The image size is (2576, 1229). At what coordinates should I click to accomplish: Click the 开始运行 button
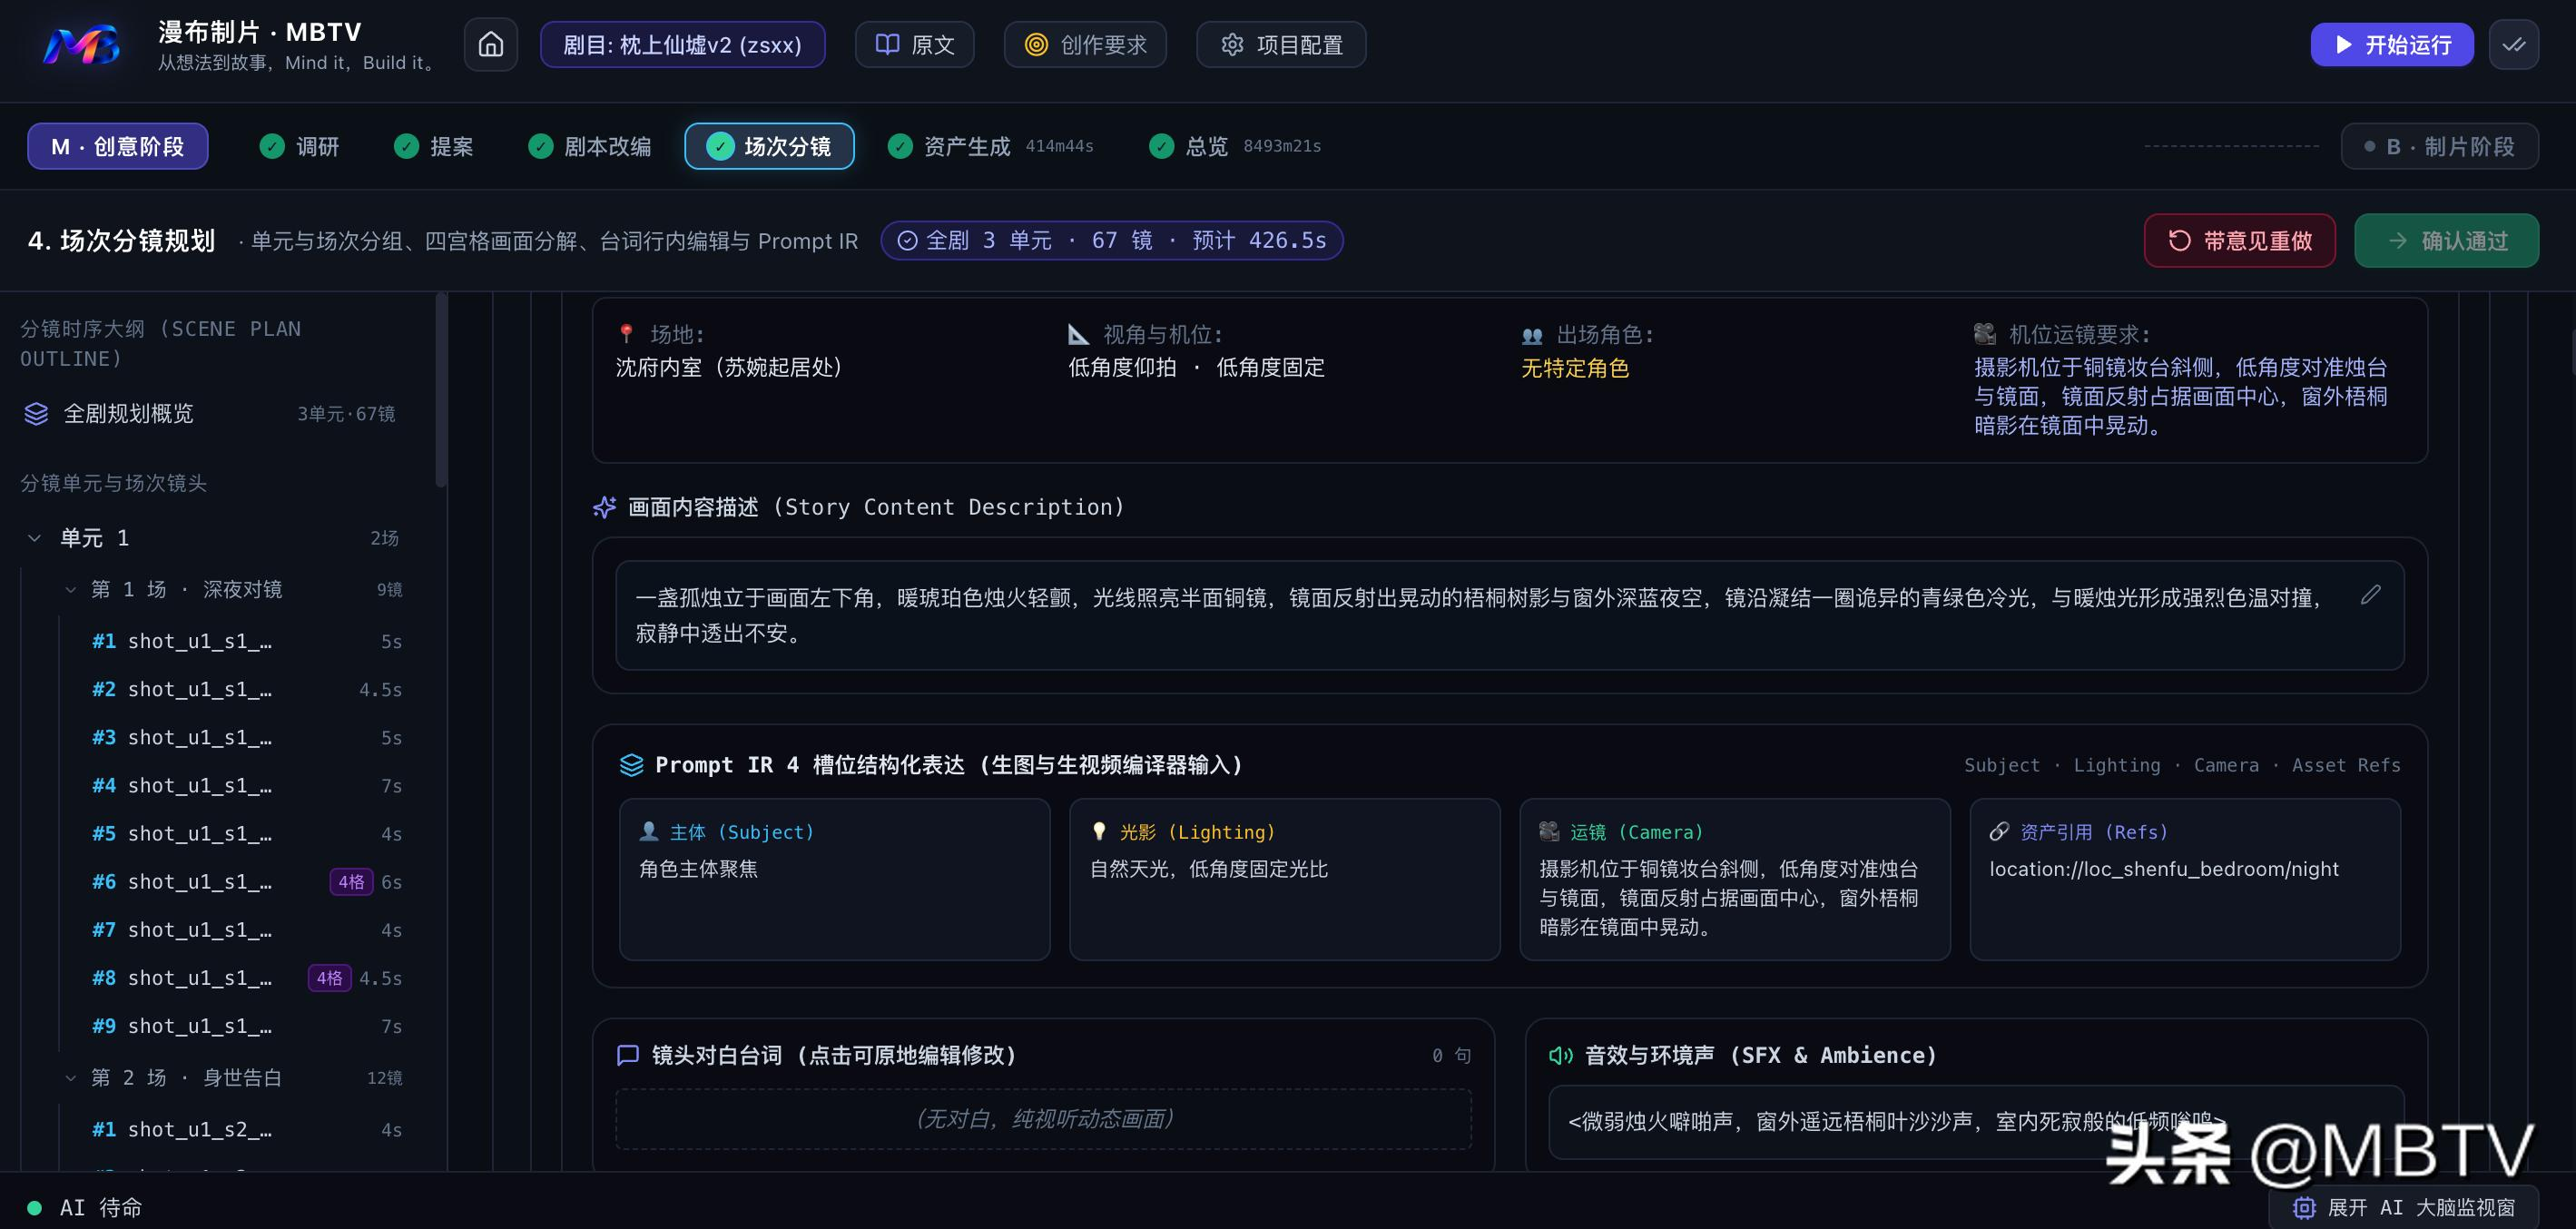coord(2391,45)
